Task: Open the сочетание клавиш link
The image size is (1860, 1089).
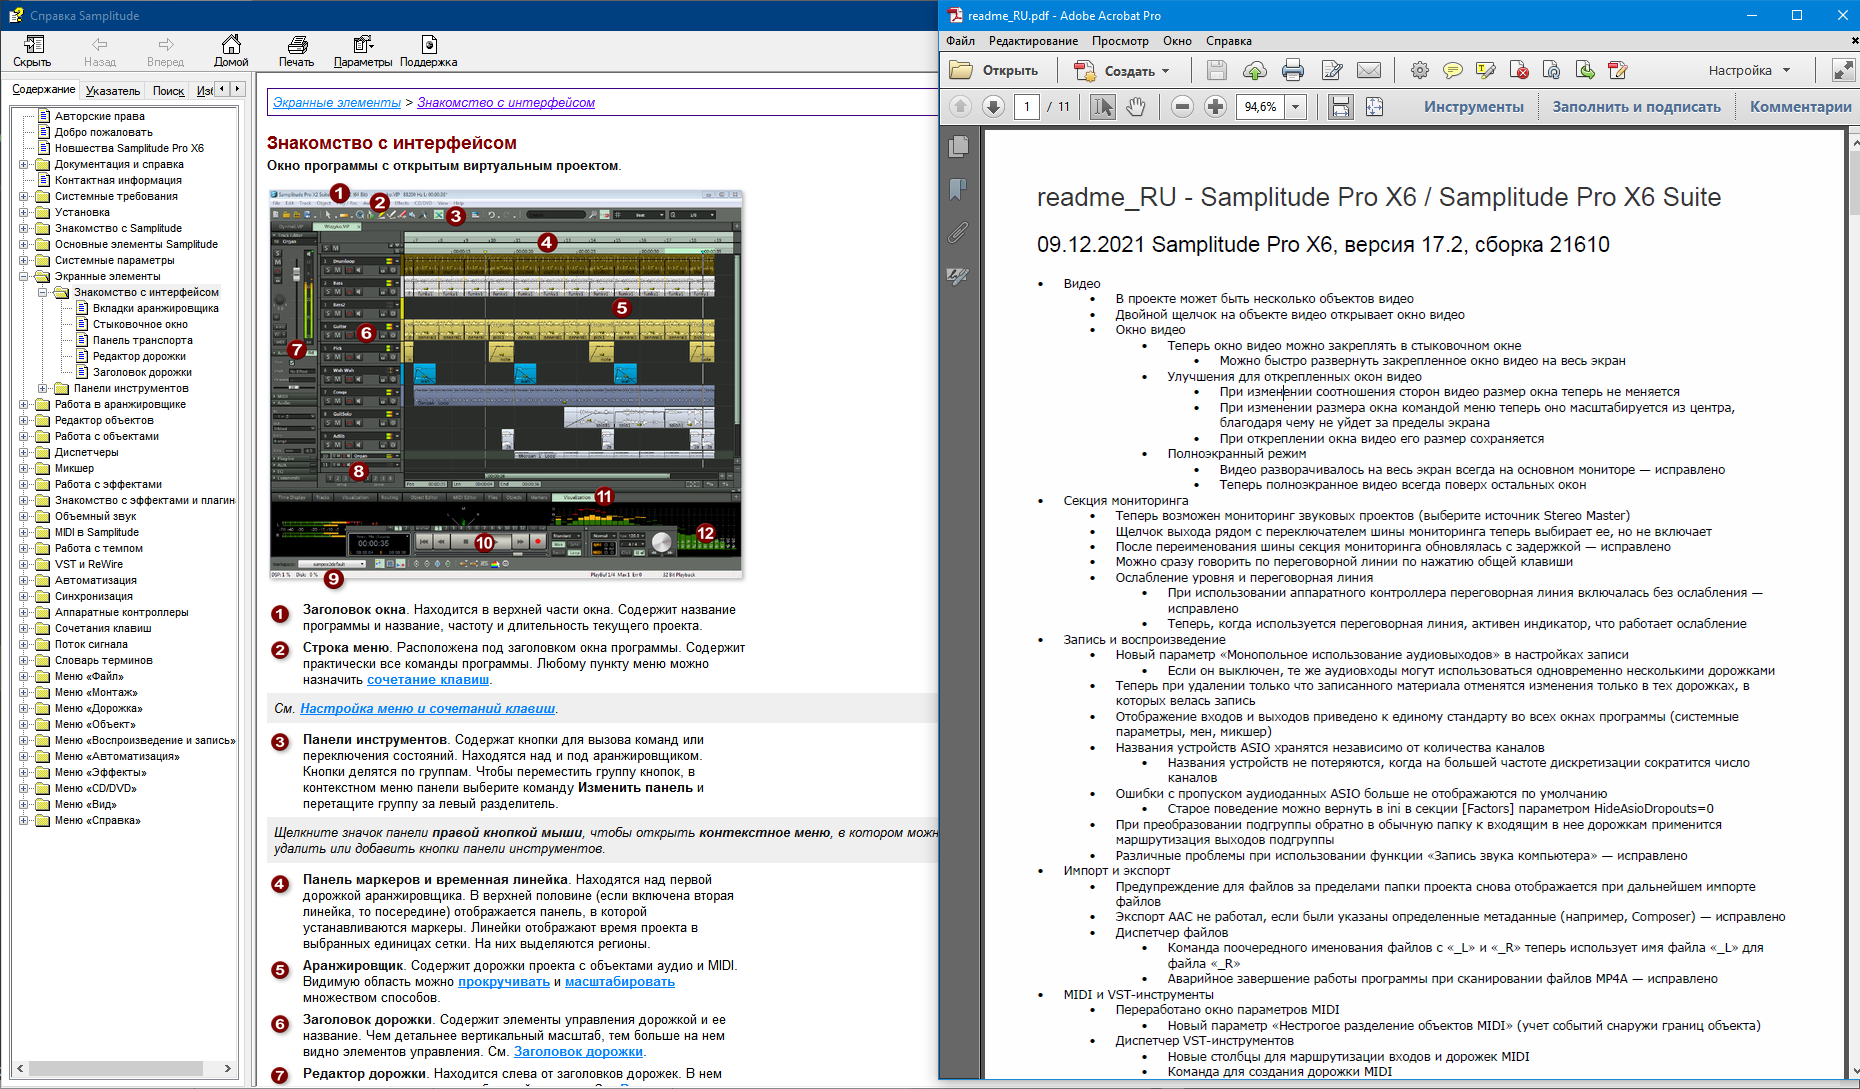Action: (428, 680)
